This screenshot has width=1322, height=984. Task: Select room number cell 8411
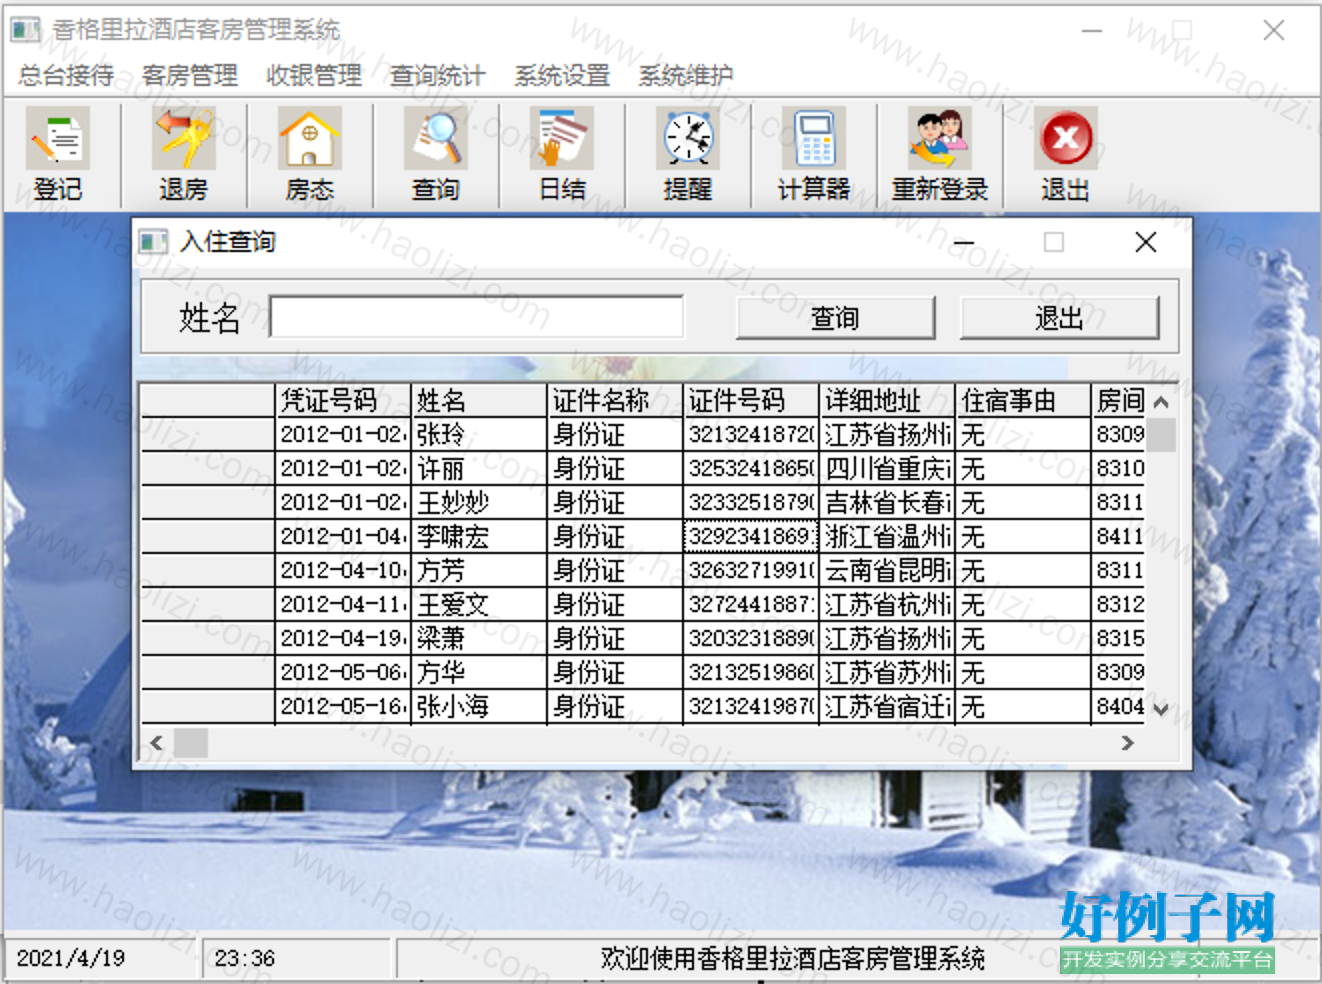[1119, 537]
